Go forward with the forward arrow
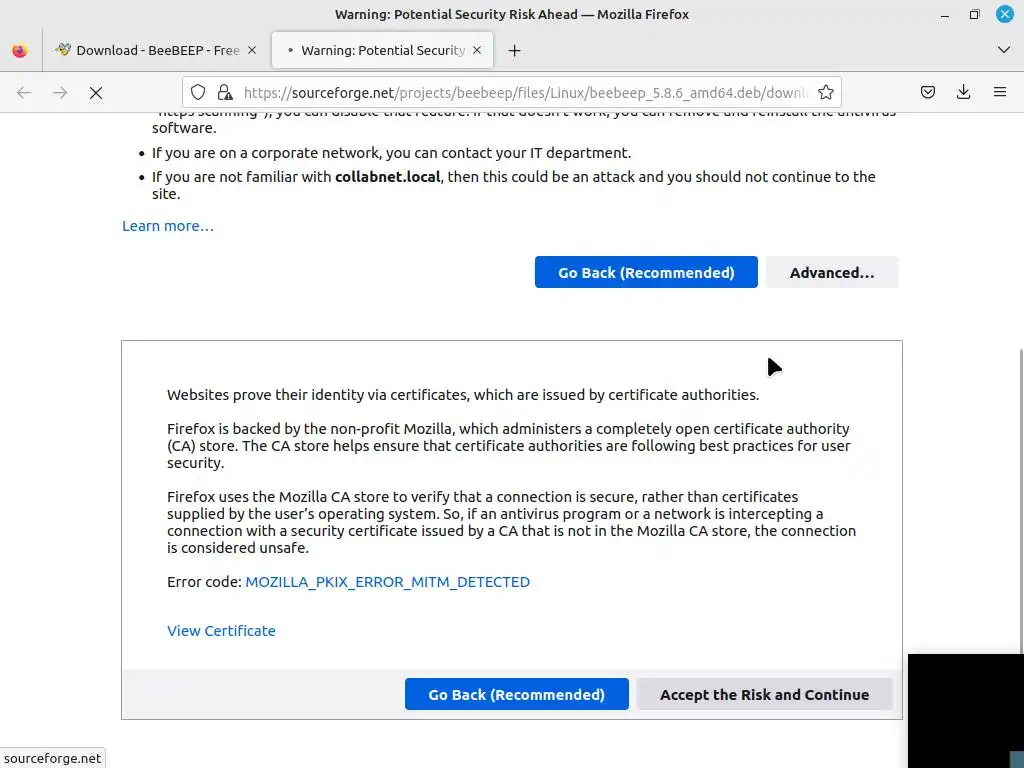1024x768 pixels. tap(60, 93)
